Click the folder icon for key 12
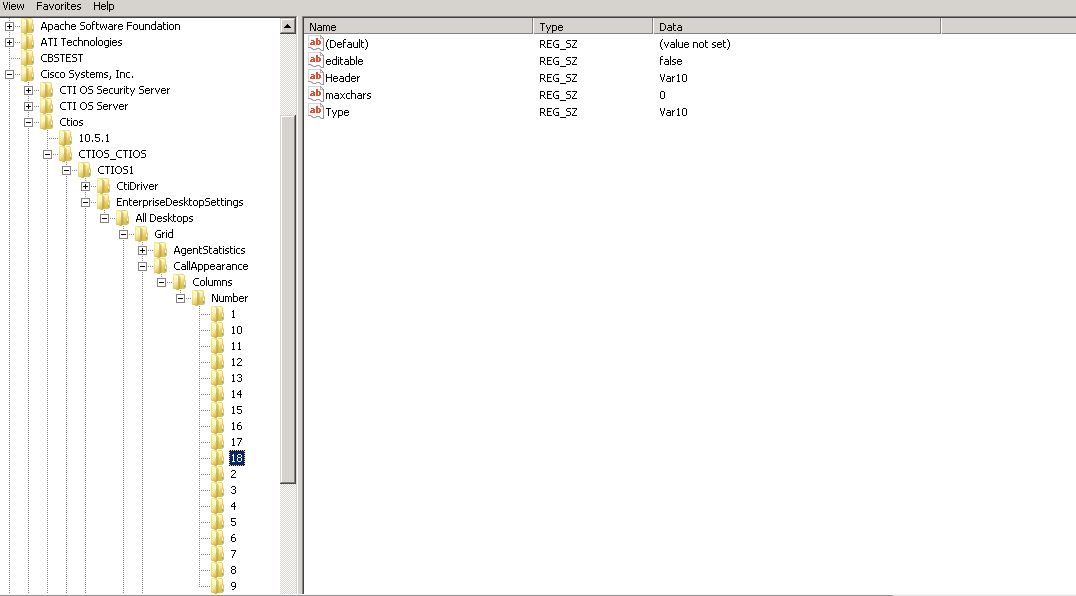The image size is (1076, 596). [x=218, y=362]
